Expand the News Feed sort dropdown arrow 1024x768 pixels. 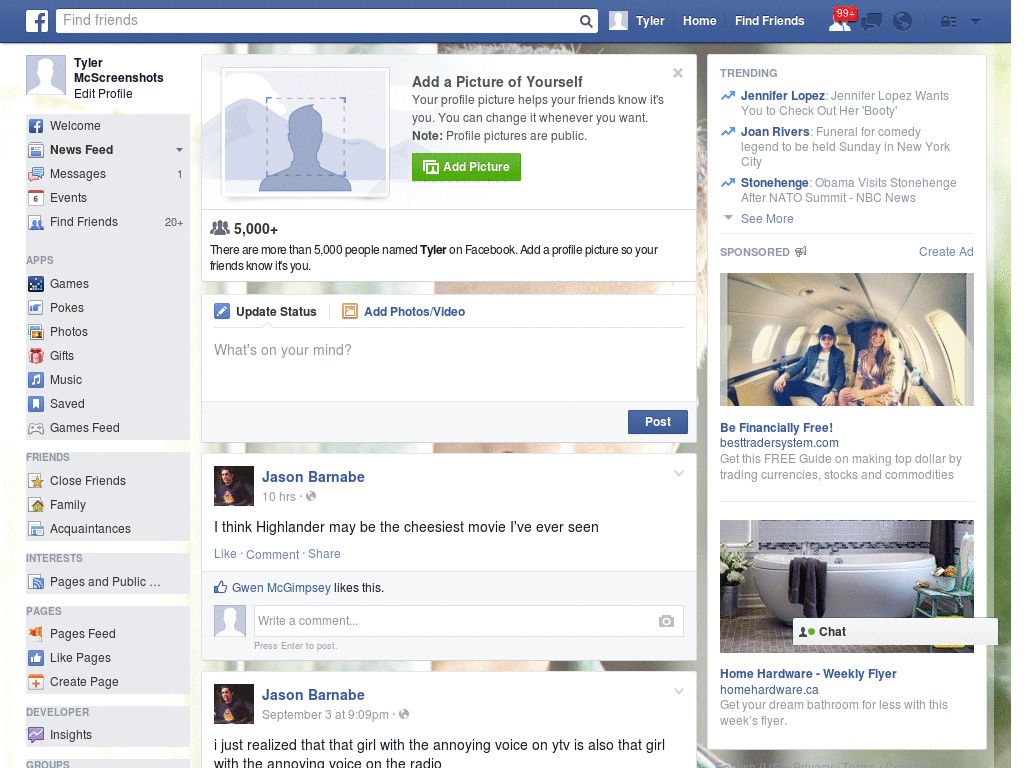[x=179, y=150]
